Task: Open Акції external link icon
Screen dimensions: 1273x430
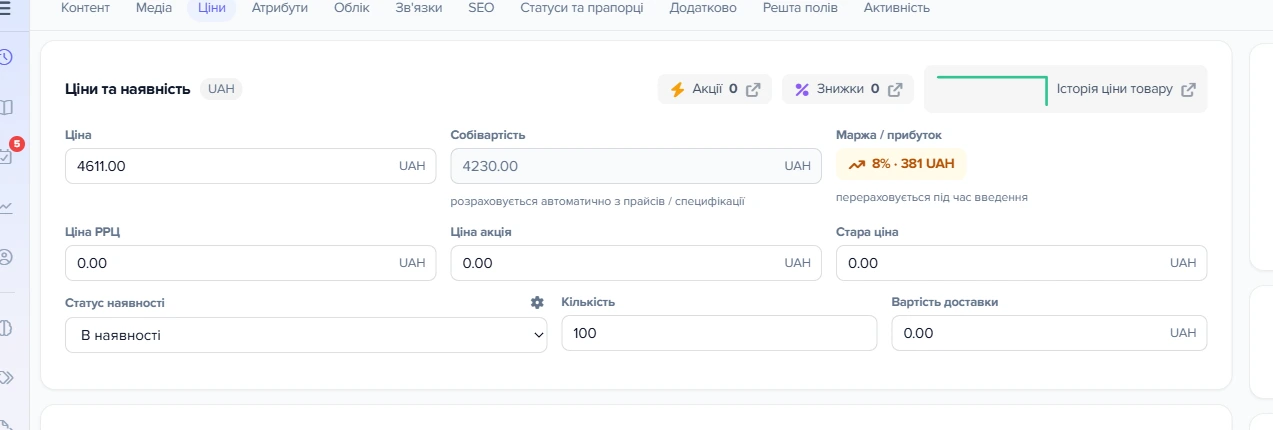Action: point(754,89)
